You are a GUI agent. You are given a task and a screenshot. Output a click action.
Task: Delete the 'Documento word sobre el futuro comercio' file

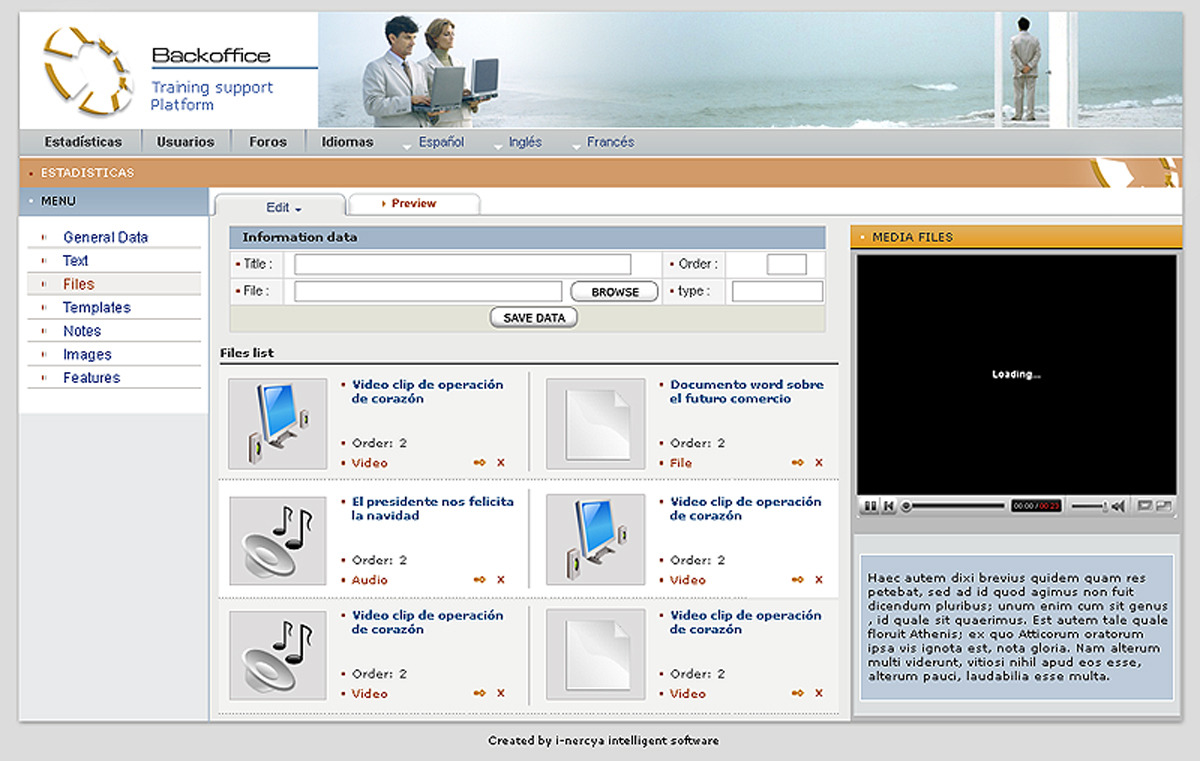pos(819,463)
